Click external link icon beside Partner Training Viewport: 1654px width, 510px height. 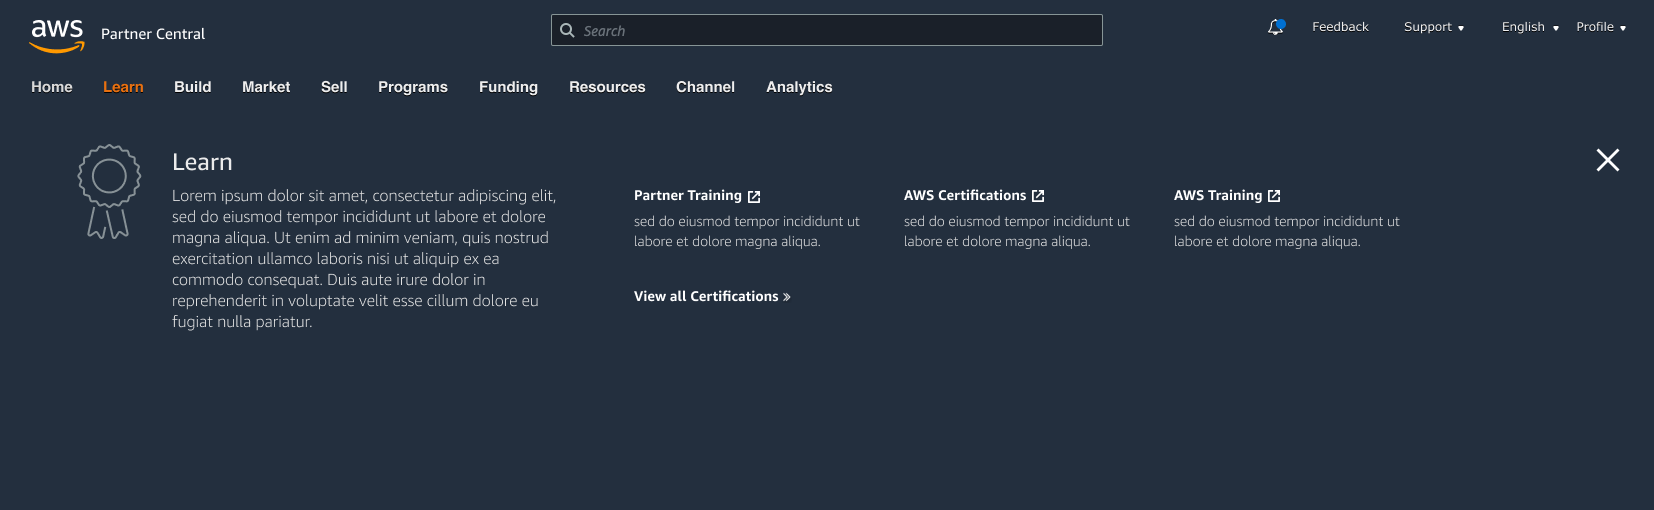pyautogui.click(x=754, y=197)
